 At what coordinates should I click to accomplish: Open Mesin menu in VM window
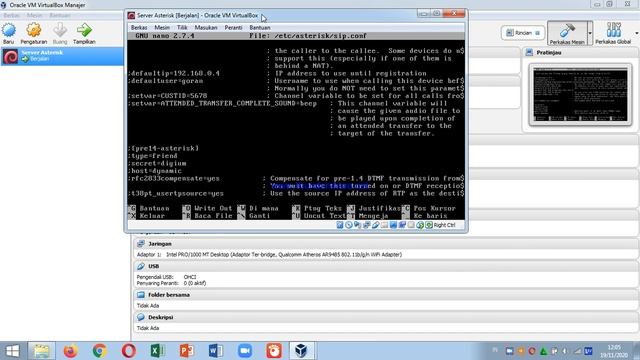pyautogui.click(x=162, y=27)
